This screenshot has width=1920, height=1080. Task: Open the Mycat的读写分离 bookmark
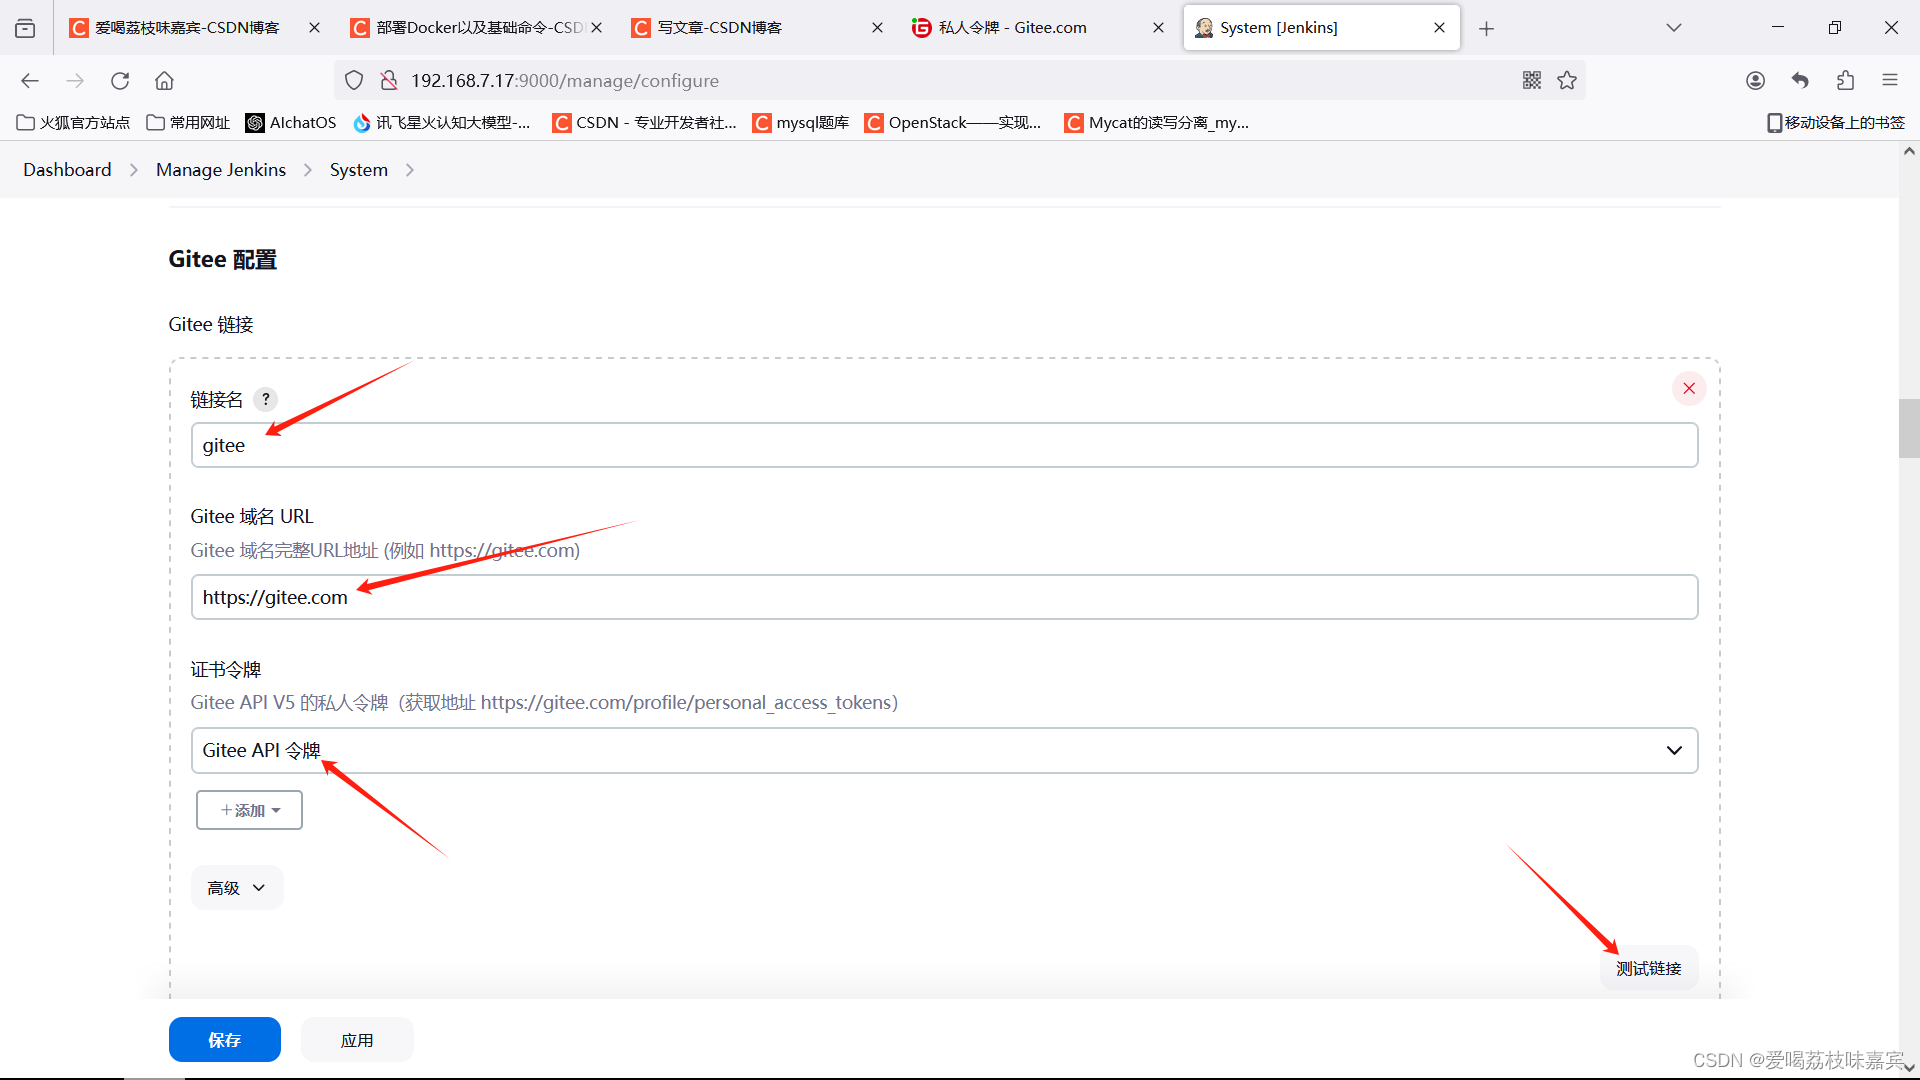tap(1157, 123)
